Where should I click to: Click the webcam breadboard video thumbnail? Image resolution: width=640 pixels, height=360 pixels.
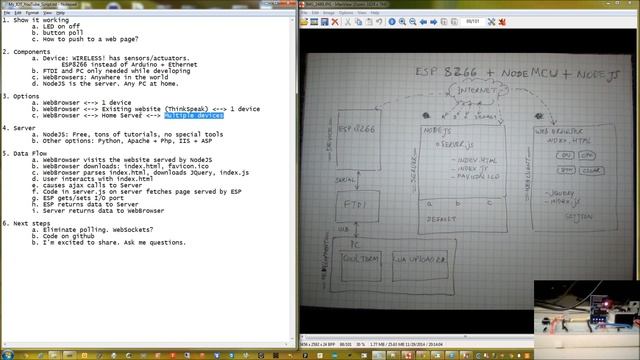click(x=587, y=320)
